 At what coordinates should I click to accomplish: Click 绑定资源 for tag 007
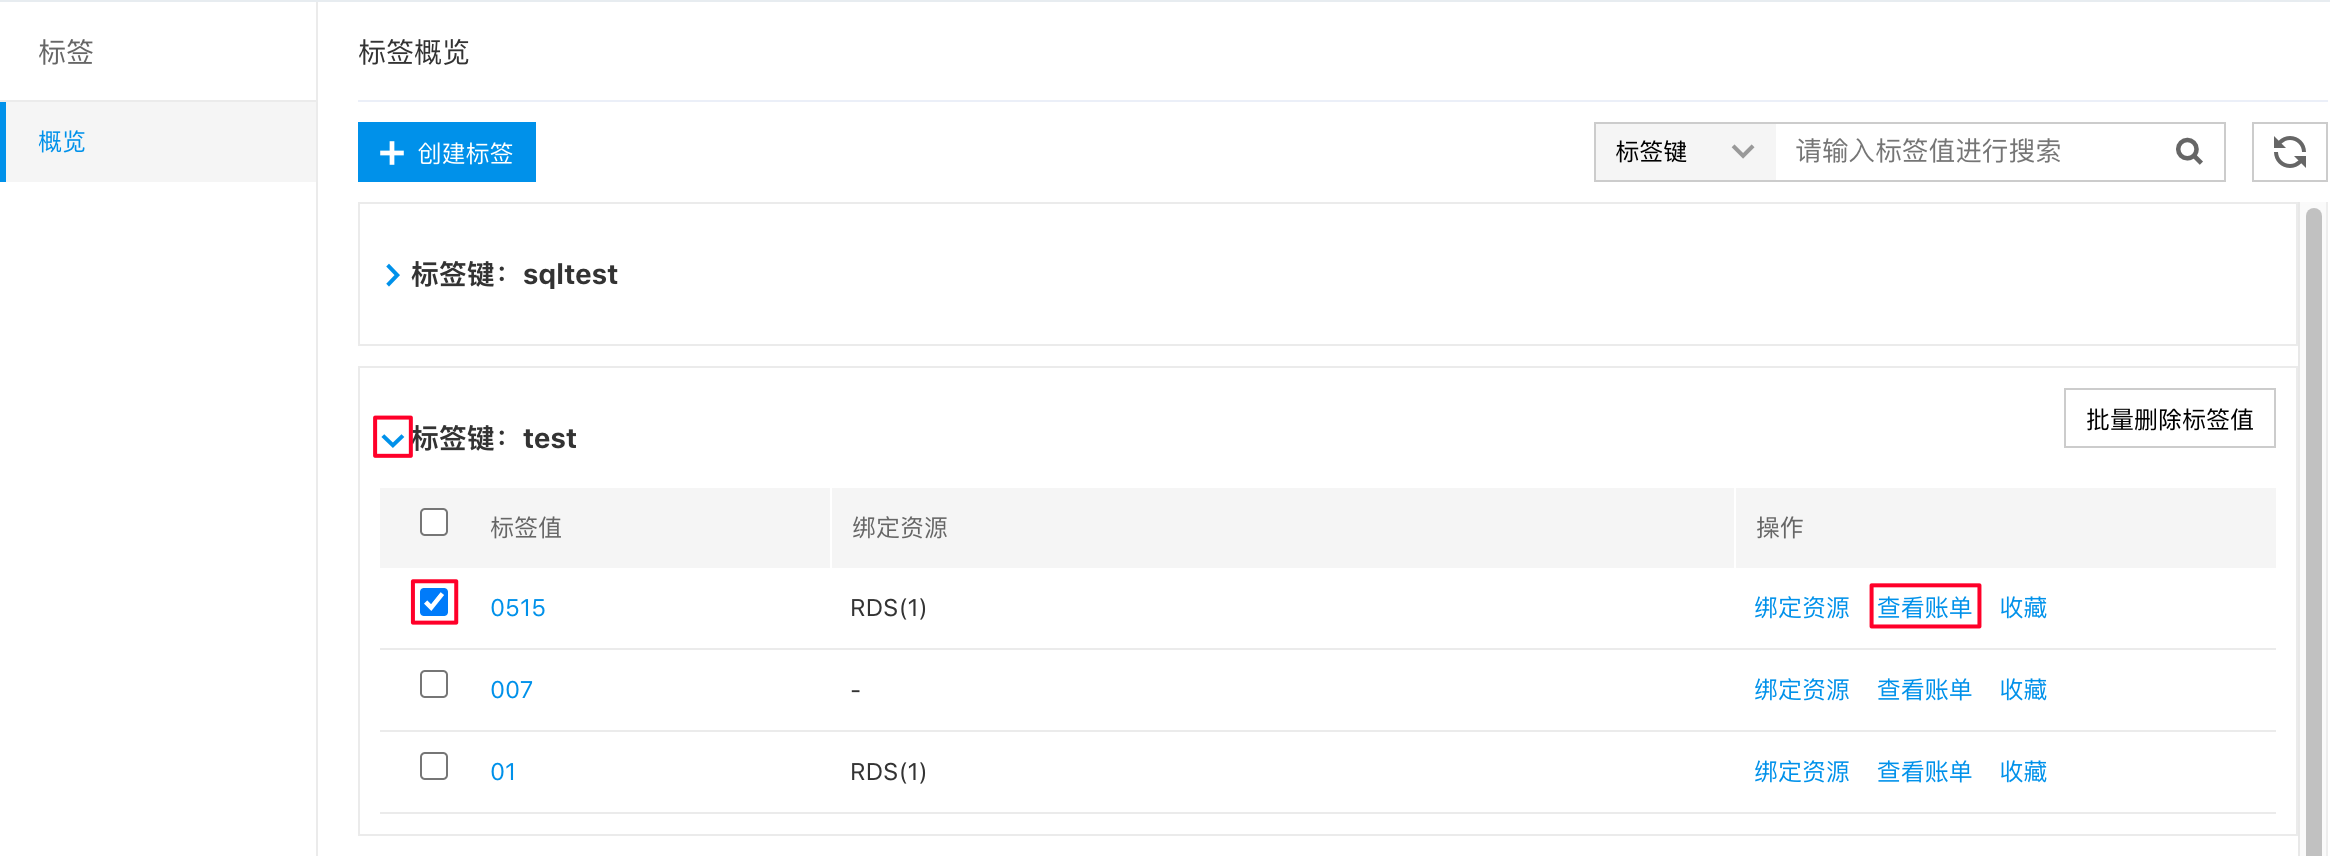click(1802, 689)
